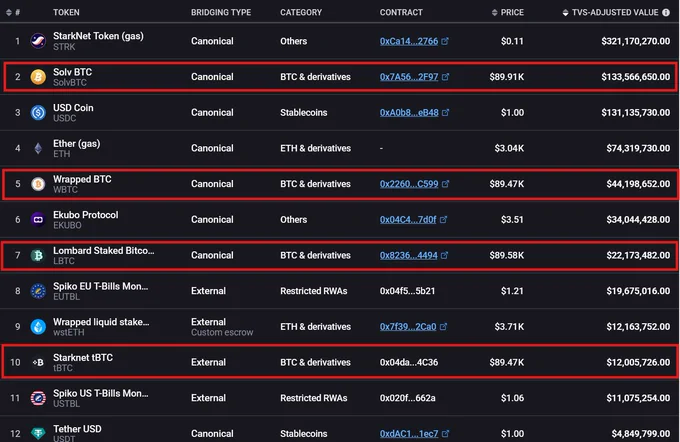The image size is (680, 442).
Task: Open EKUBO contract link 0x04C4...7d0f
Action: coord(408,219)
